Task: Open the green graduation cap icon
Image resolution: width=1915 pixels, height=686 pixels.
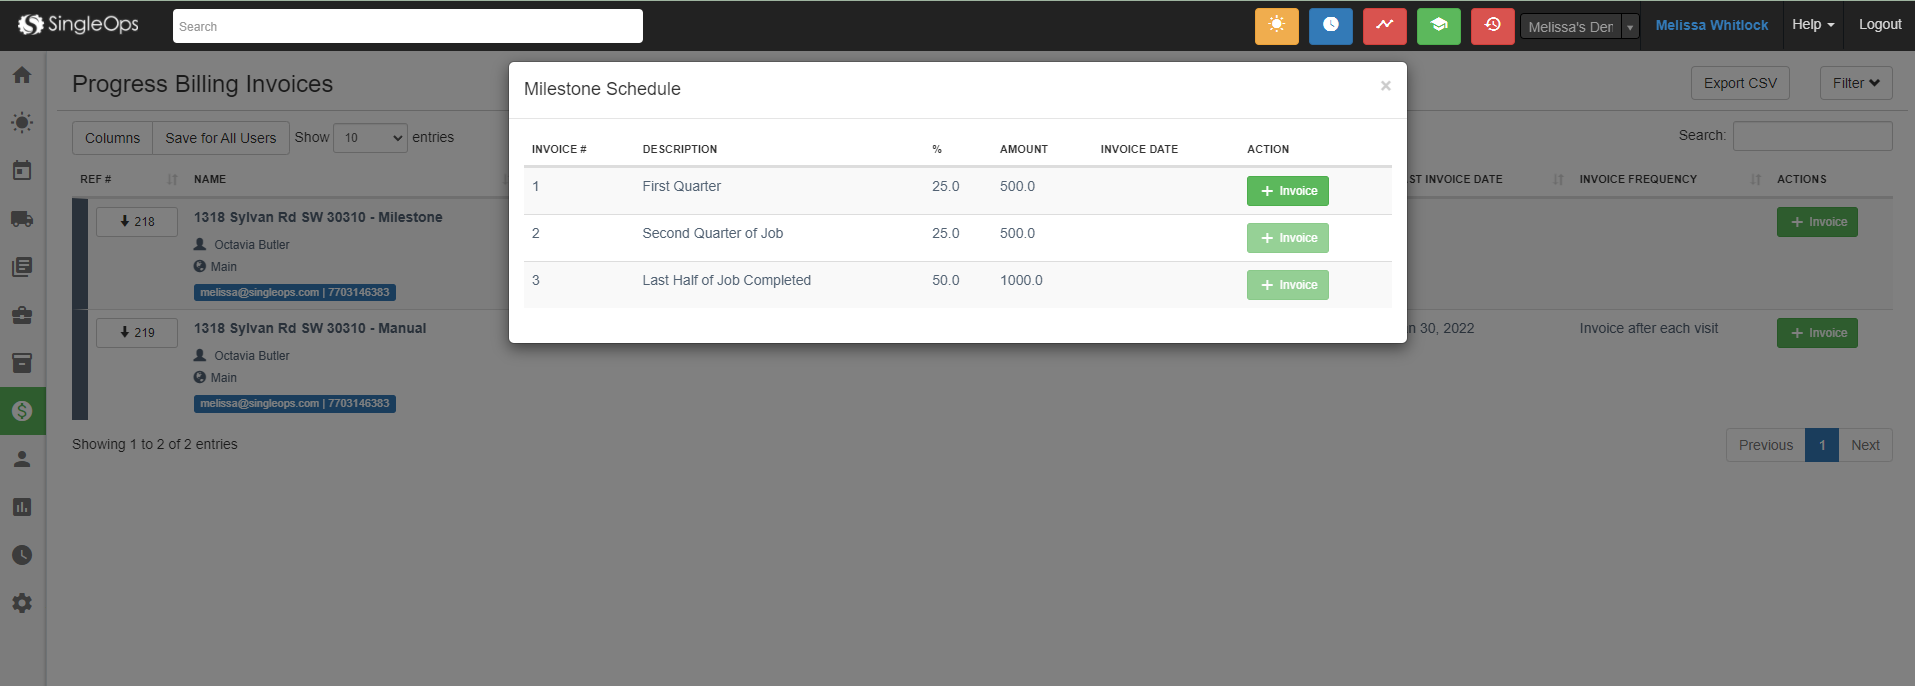Action: (x=1438, y=26)
